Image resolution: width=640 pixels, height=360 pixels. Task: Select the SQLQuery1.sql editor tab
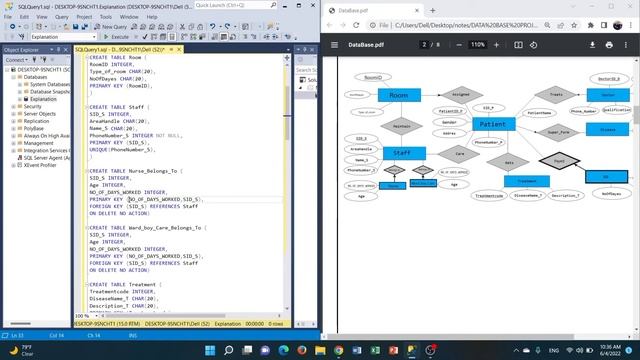pos(120,49)
